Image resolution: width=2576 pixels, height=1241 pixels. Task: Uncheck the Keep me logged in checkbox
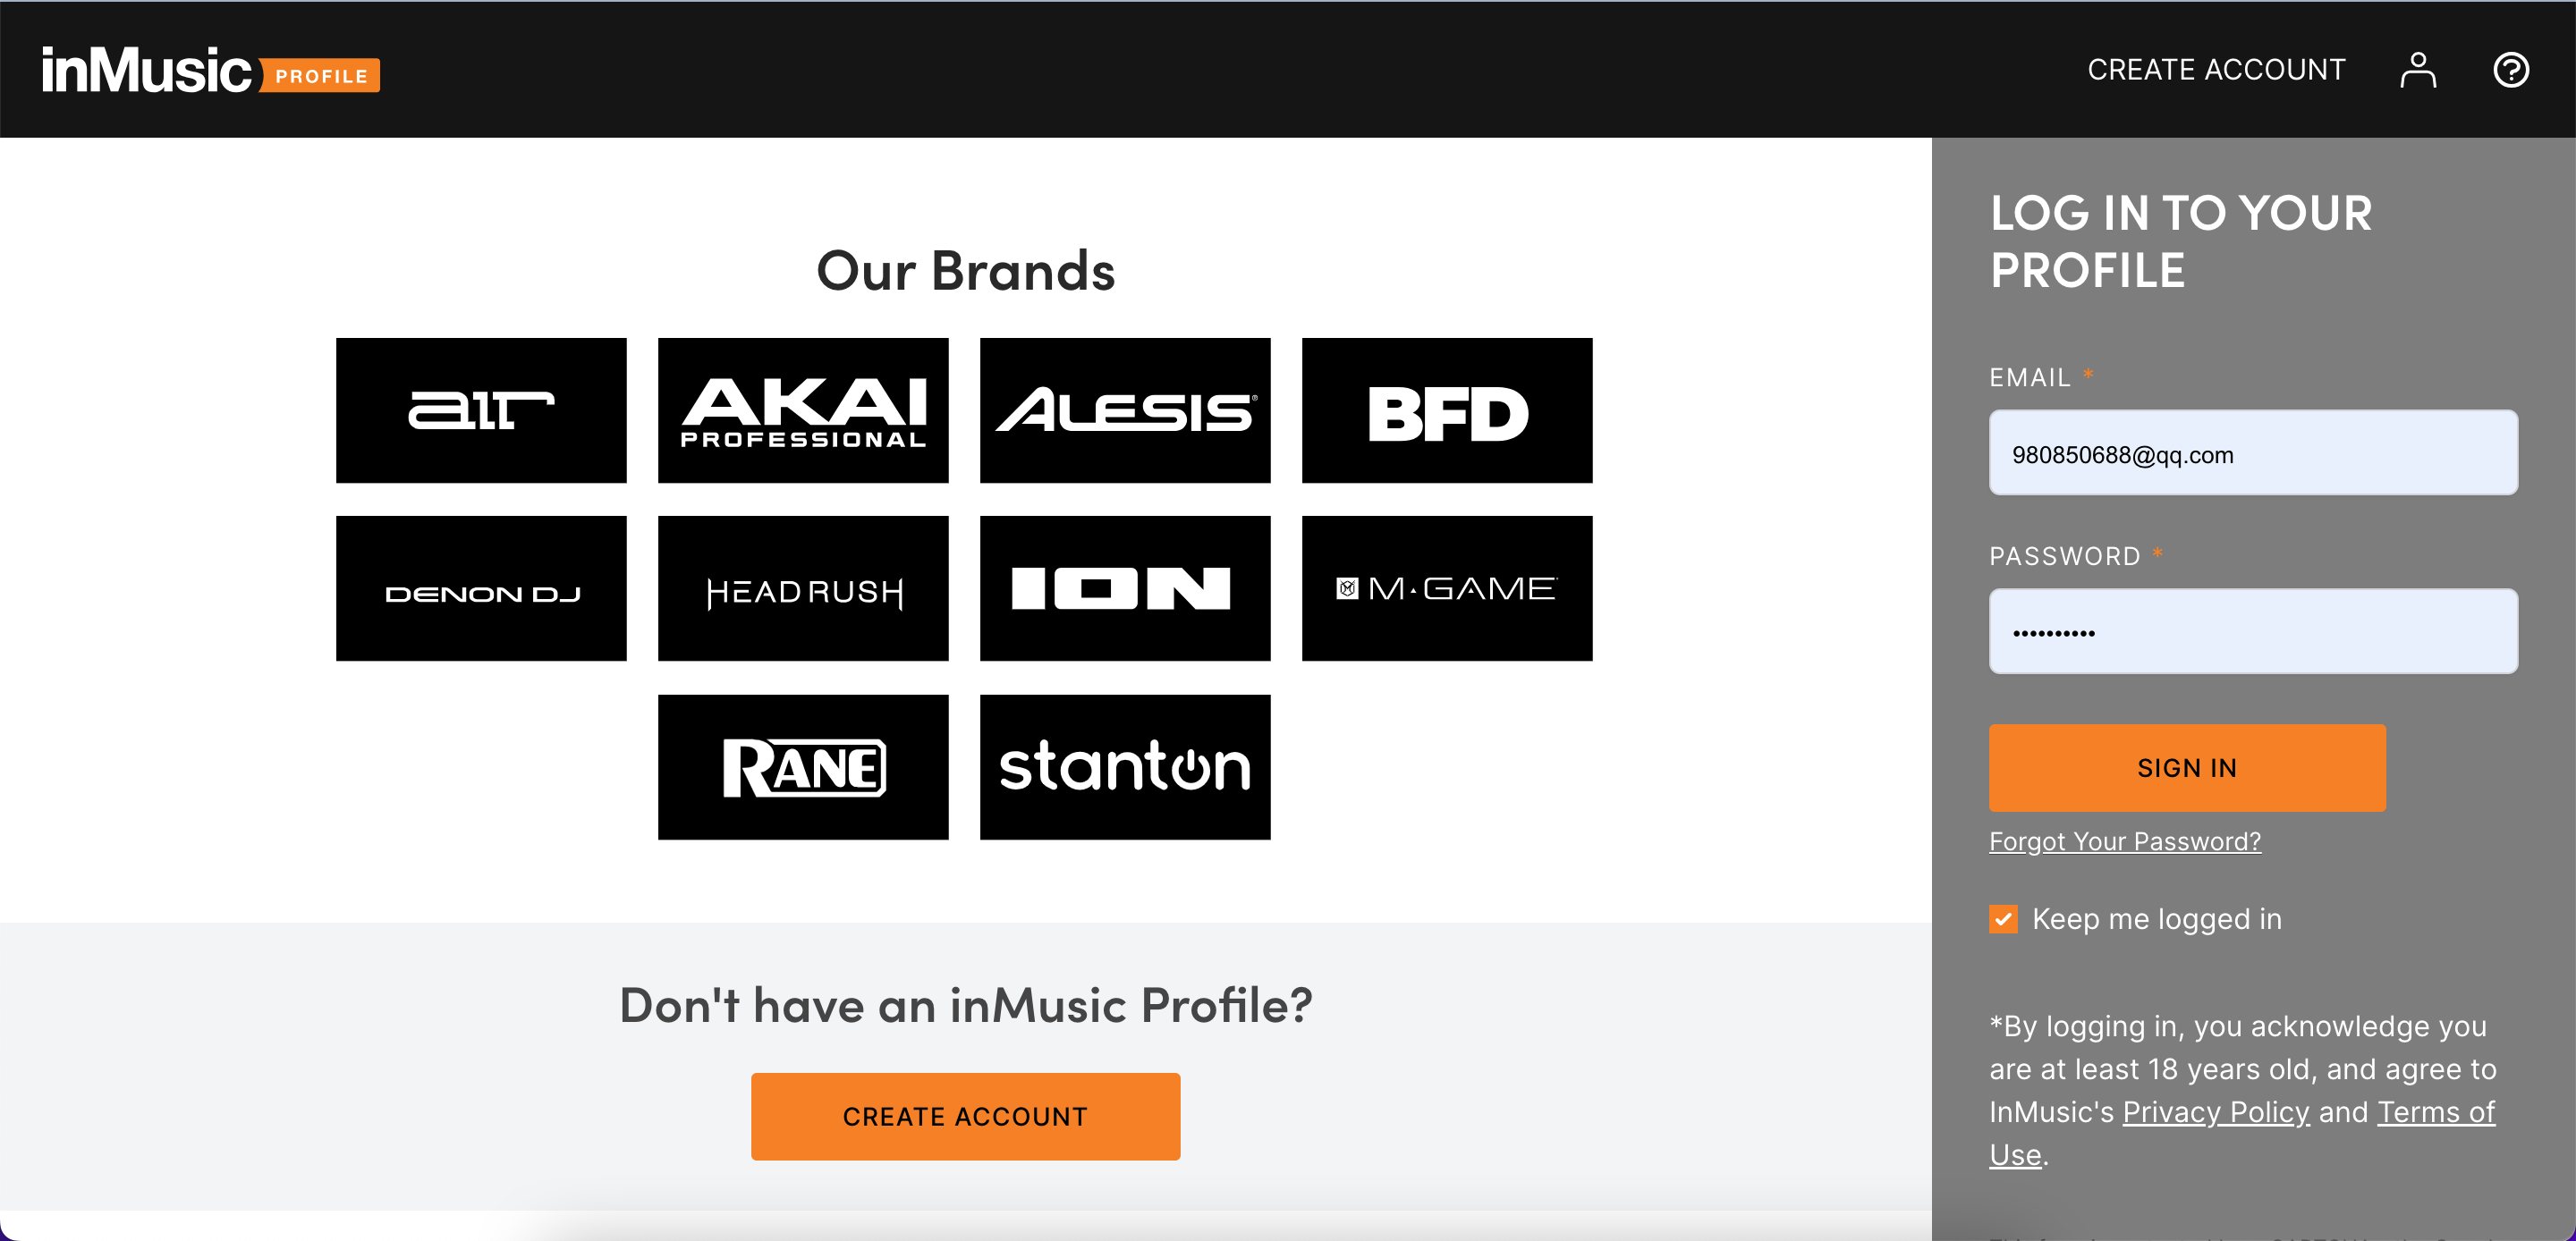[2003, 919]
